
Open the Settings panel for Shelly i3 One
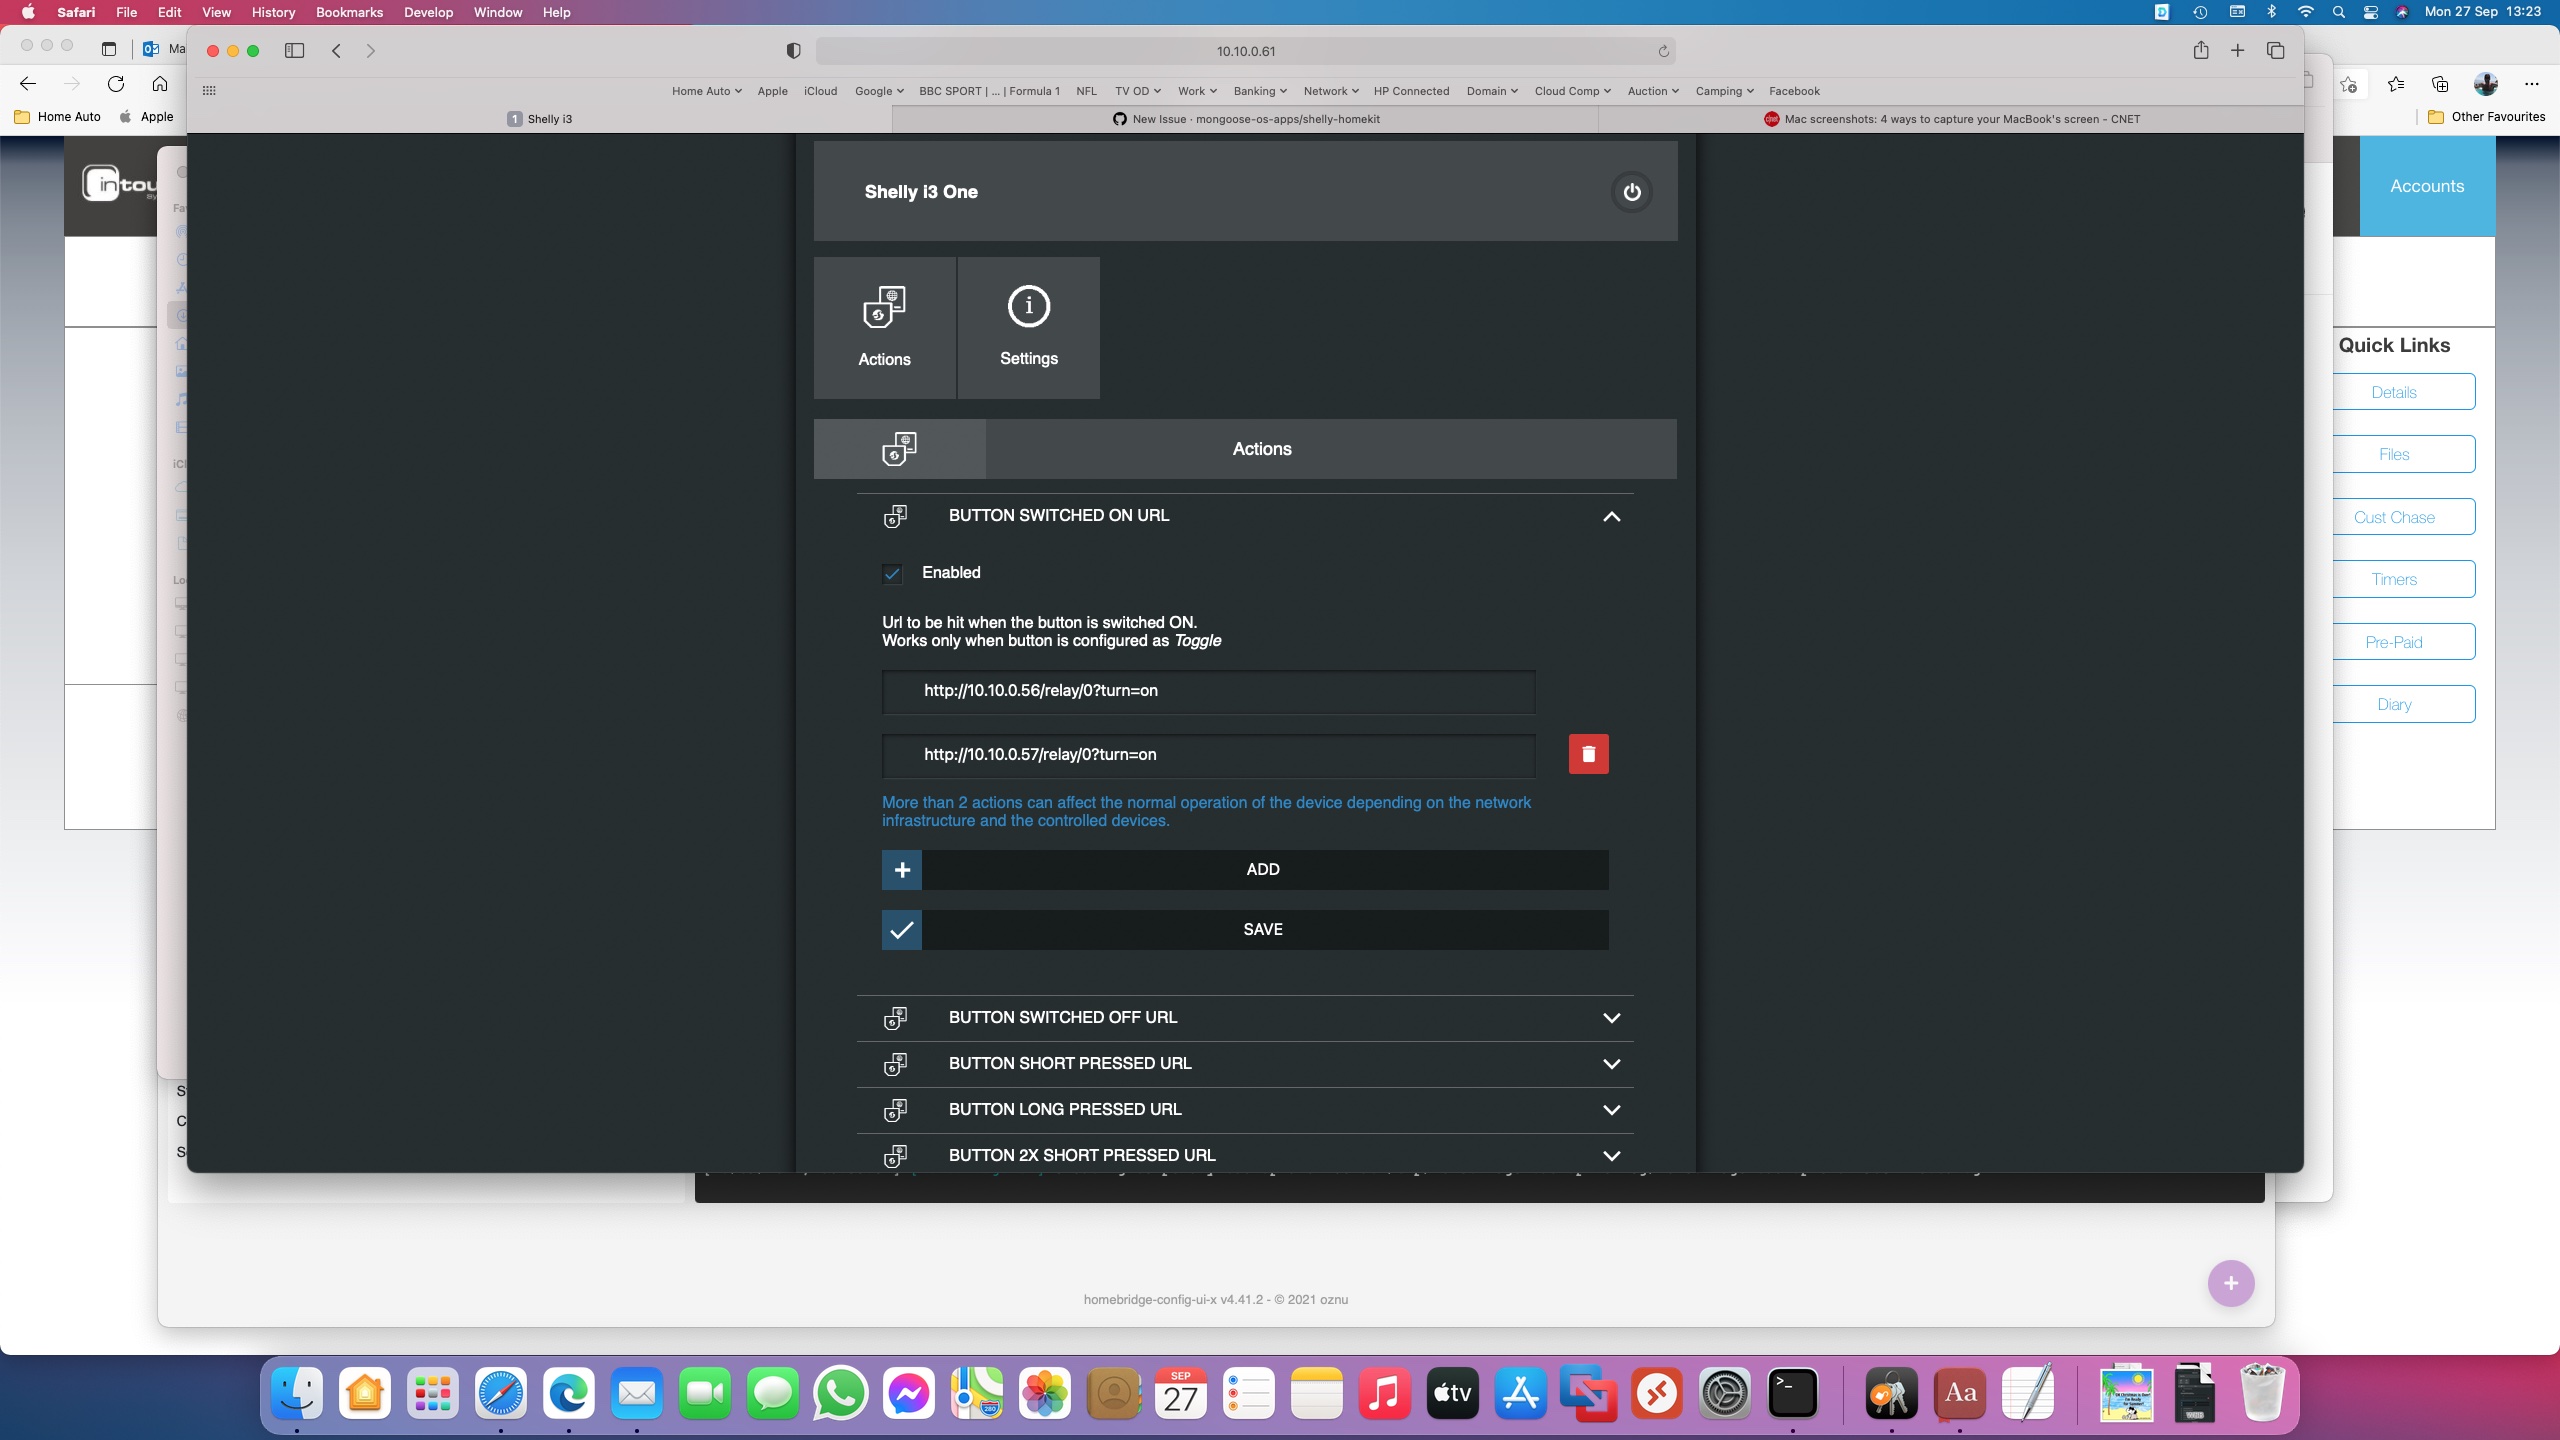click(1028, 327)
